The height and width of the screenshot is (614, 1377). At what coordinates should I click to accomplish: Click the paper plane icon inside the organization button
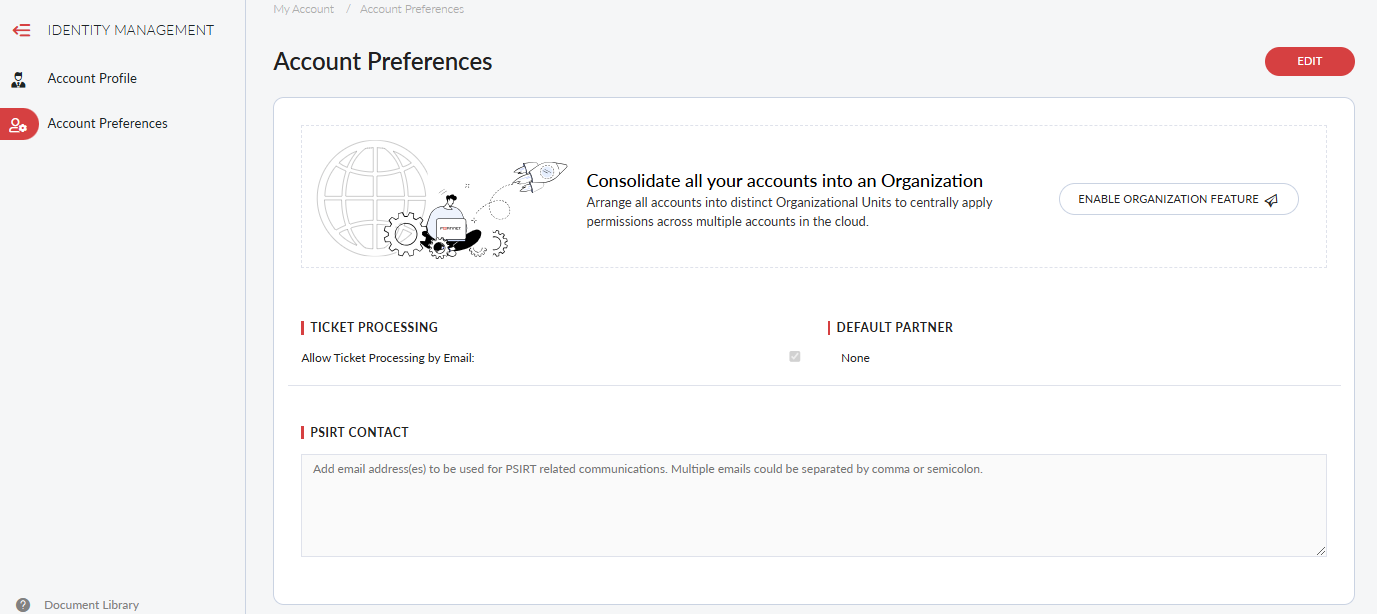coord(1271,199)
